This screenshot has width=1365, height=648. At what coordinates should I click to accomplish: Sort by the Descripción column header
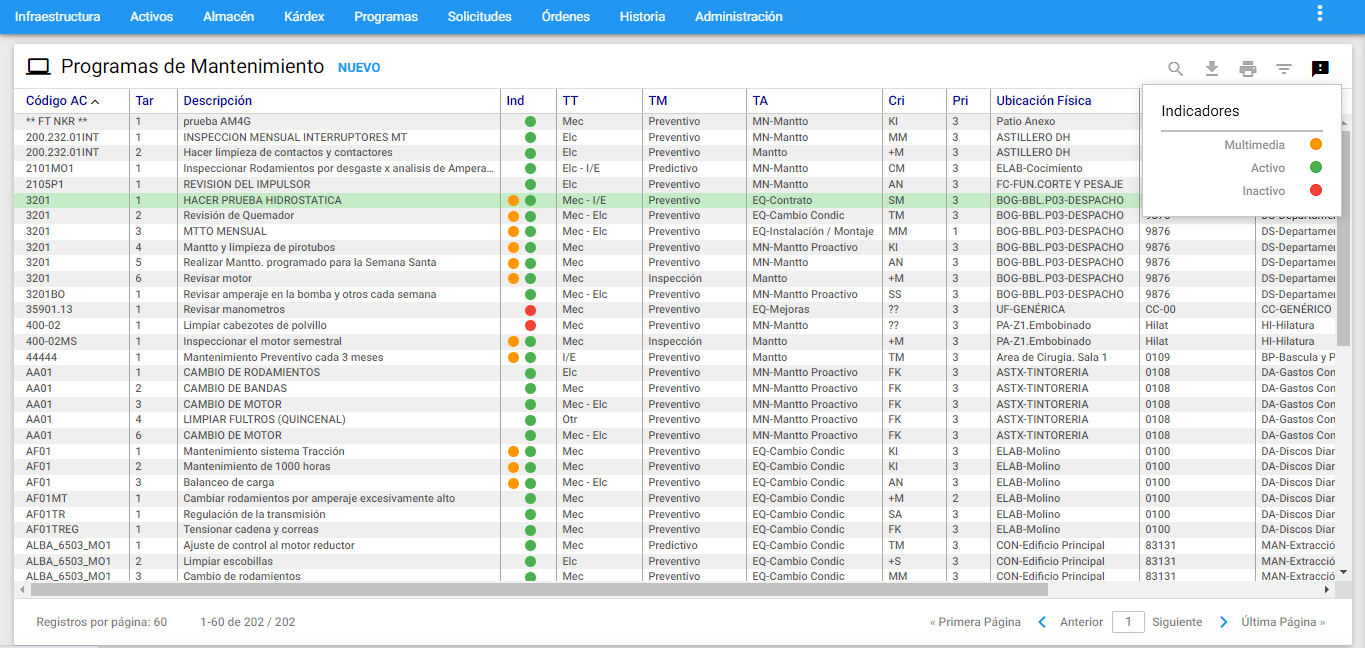(218, 101)
